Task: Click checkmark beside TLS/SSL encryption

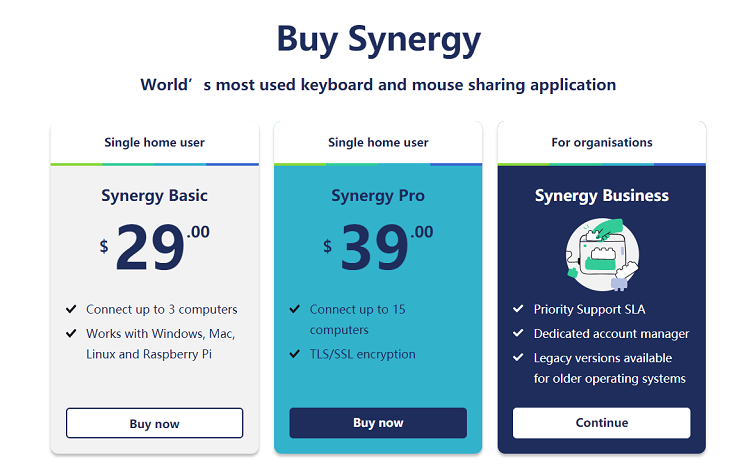Action: click(295, 354)
